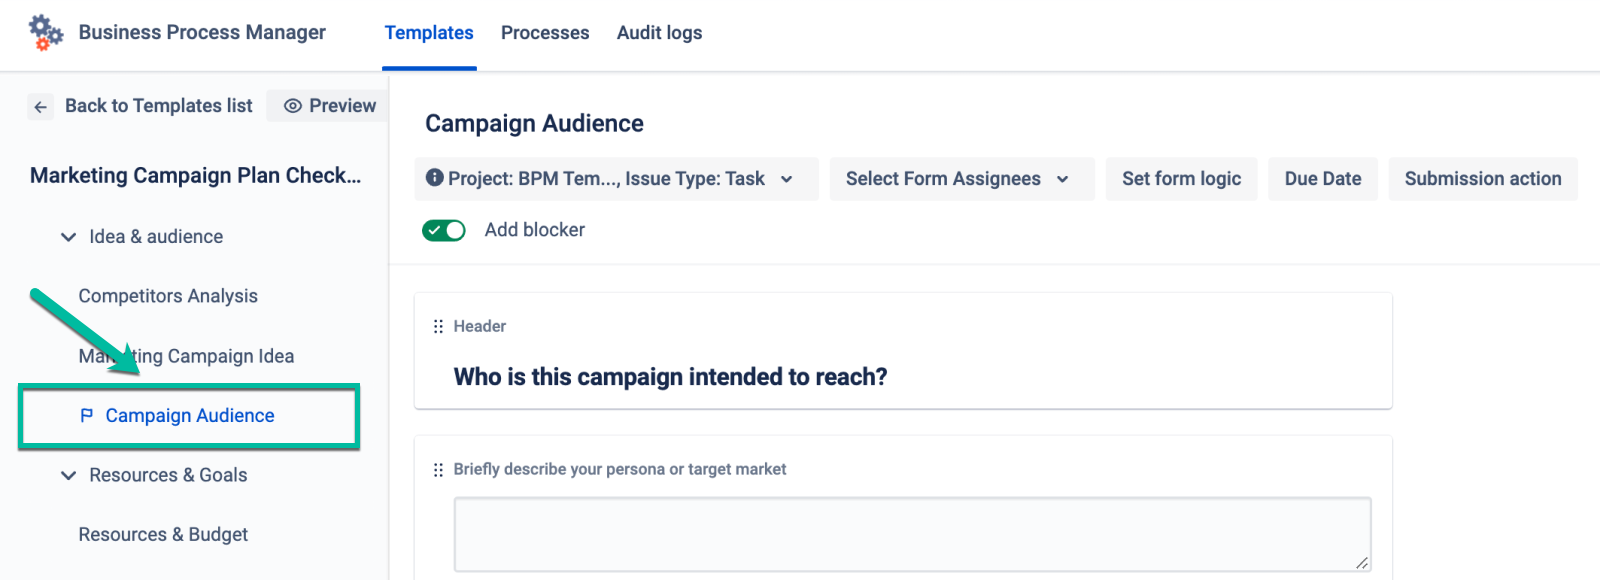Click drag handle beside persona description field
Viewport: 1600px width, 580px height.
point(438,470)
